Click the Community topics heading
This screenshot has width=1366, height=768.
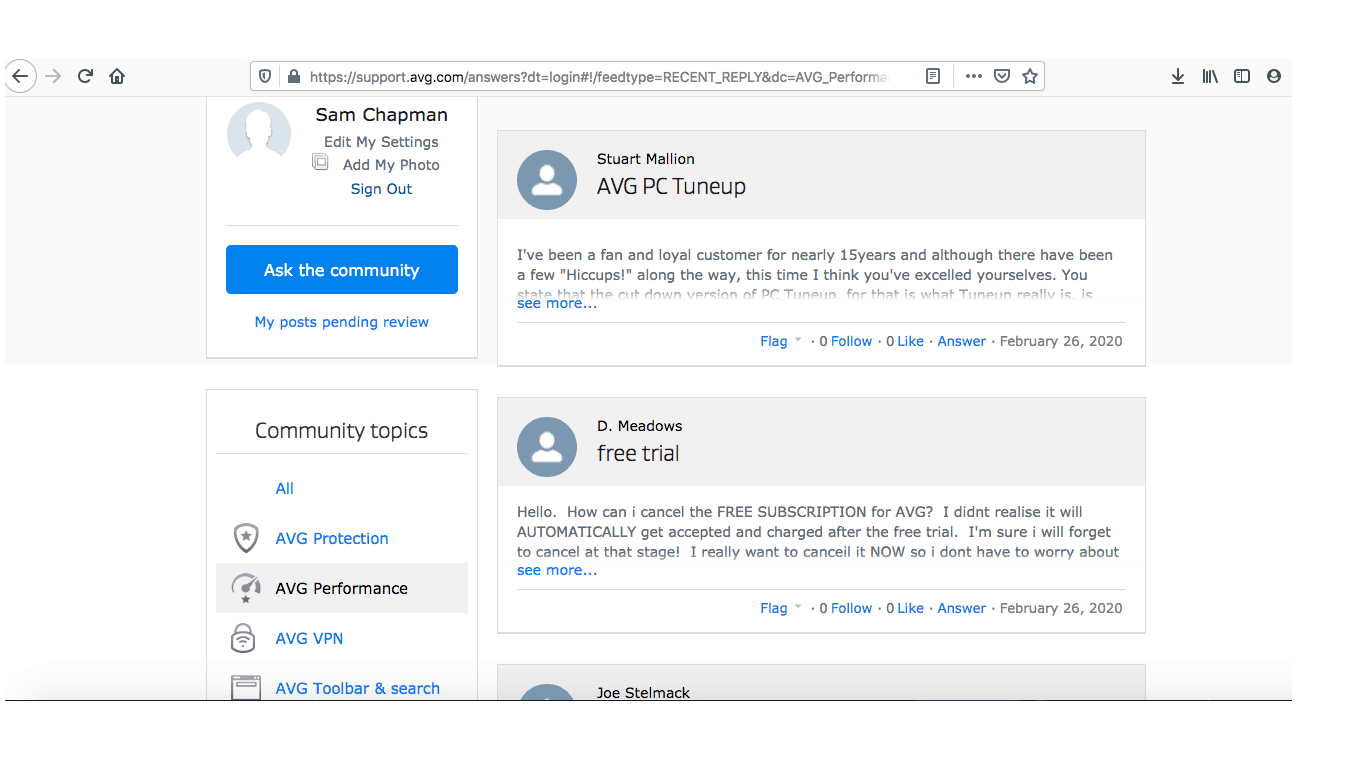342,431
